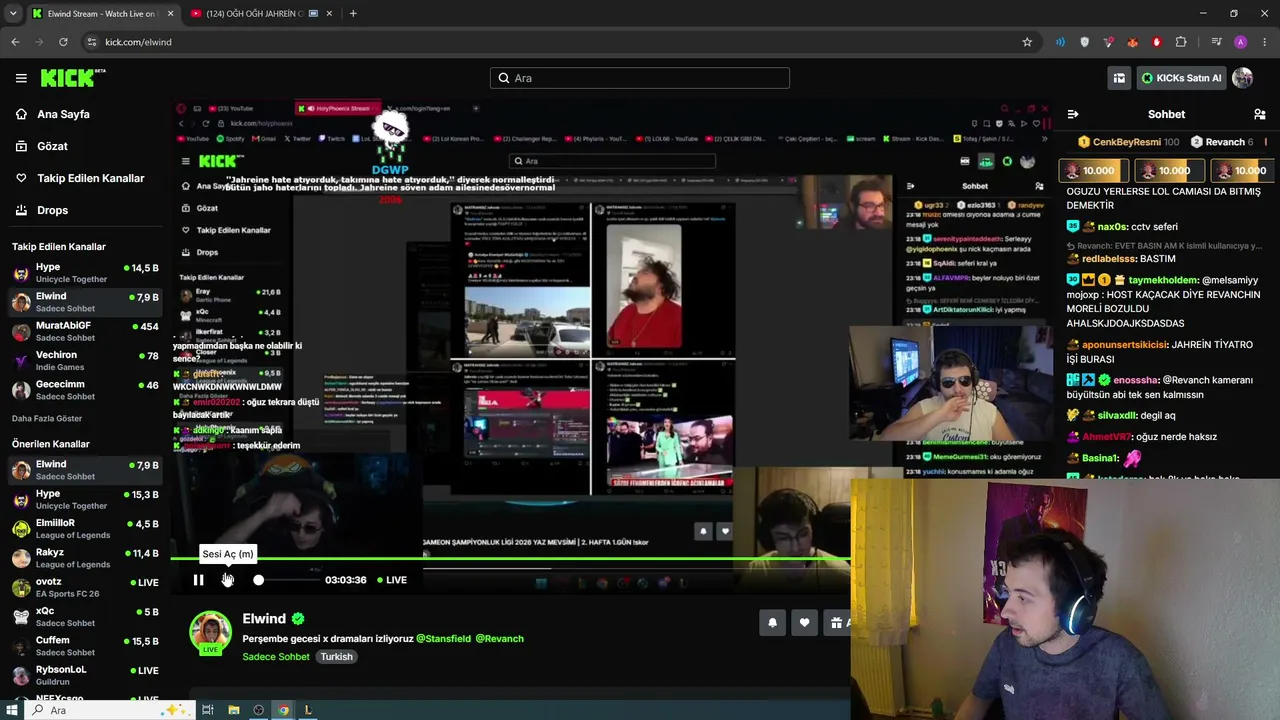
Task: Click the Elwind streamer profile avatar
Action: pos(210,632)
